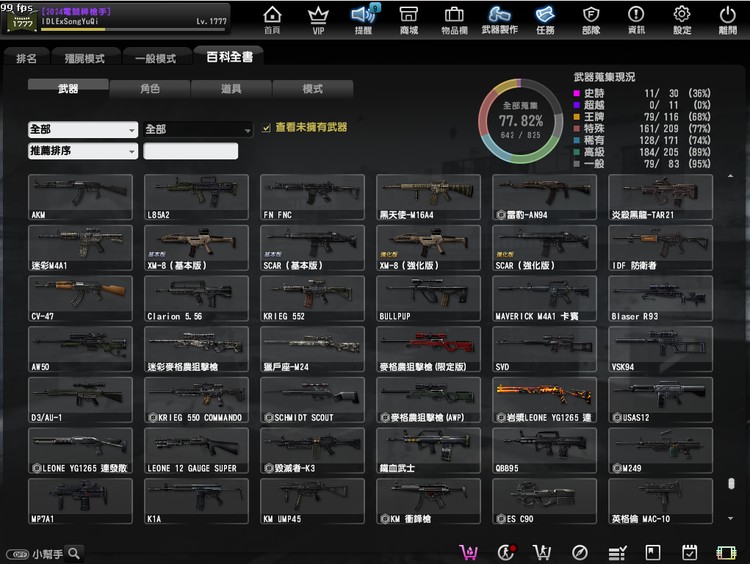Open the VIP crown icon

[x=318, y=20]
